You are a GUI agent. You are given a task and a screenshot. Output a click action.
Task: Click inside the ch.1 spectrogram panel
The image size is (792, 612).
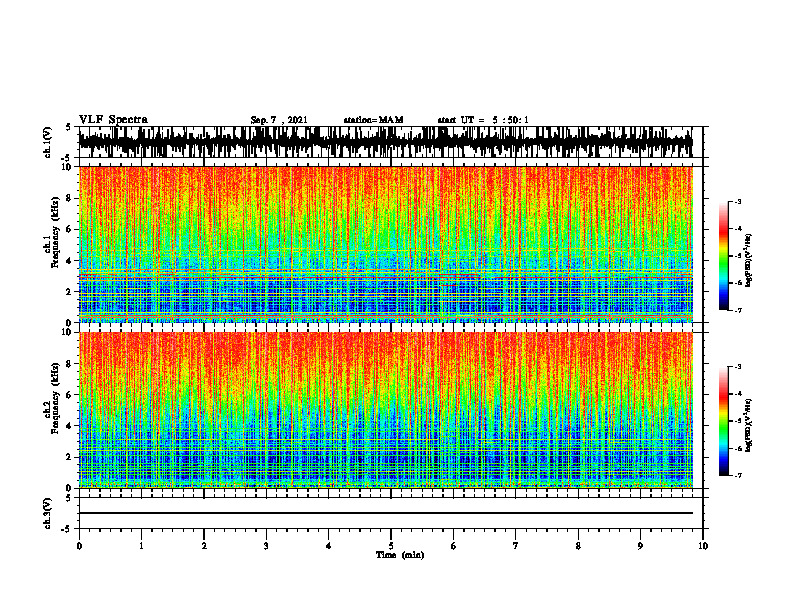click(385, 244)
